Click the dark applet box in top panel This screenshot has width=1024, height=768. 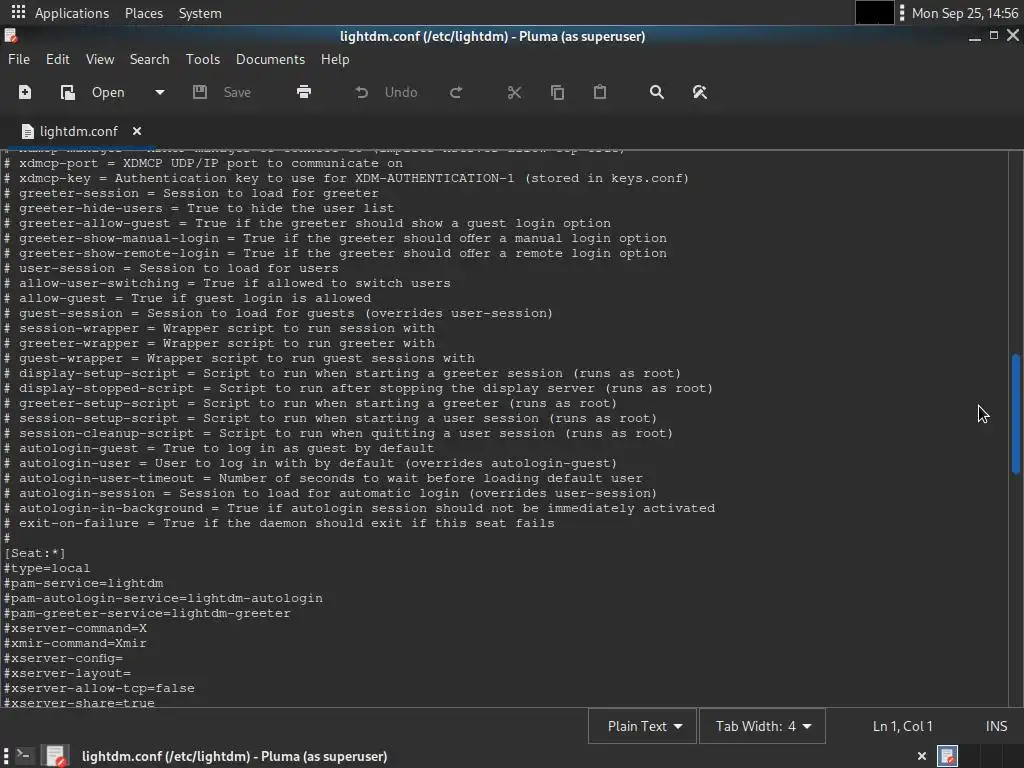coord(874,12)
